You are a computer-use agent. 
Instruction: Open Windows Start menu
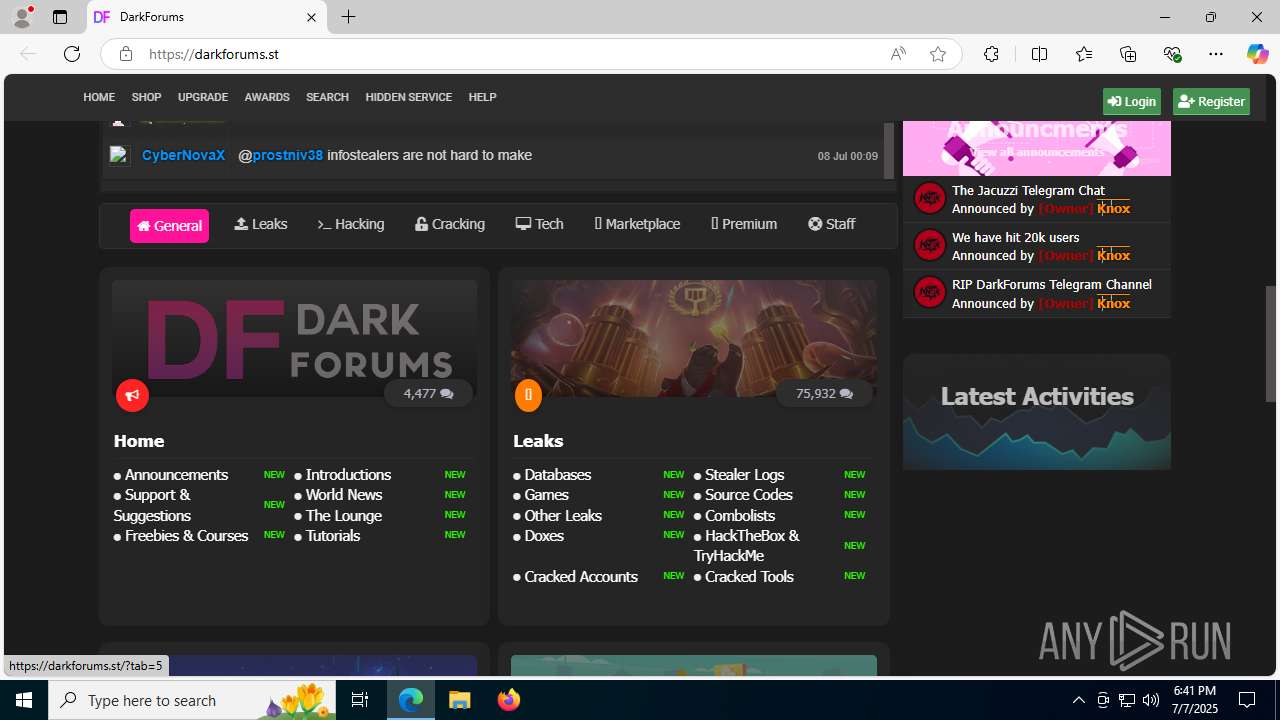point(24,700)
